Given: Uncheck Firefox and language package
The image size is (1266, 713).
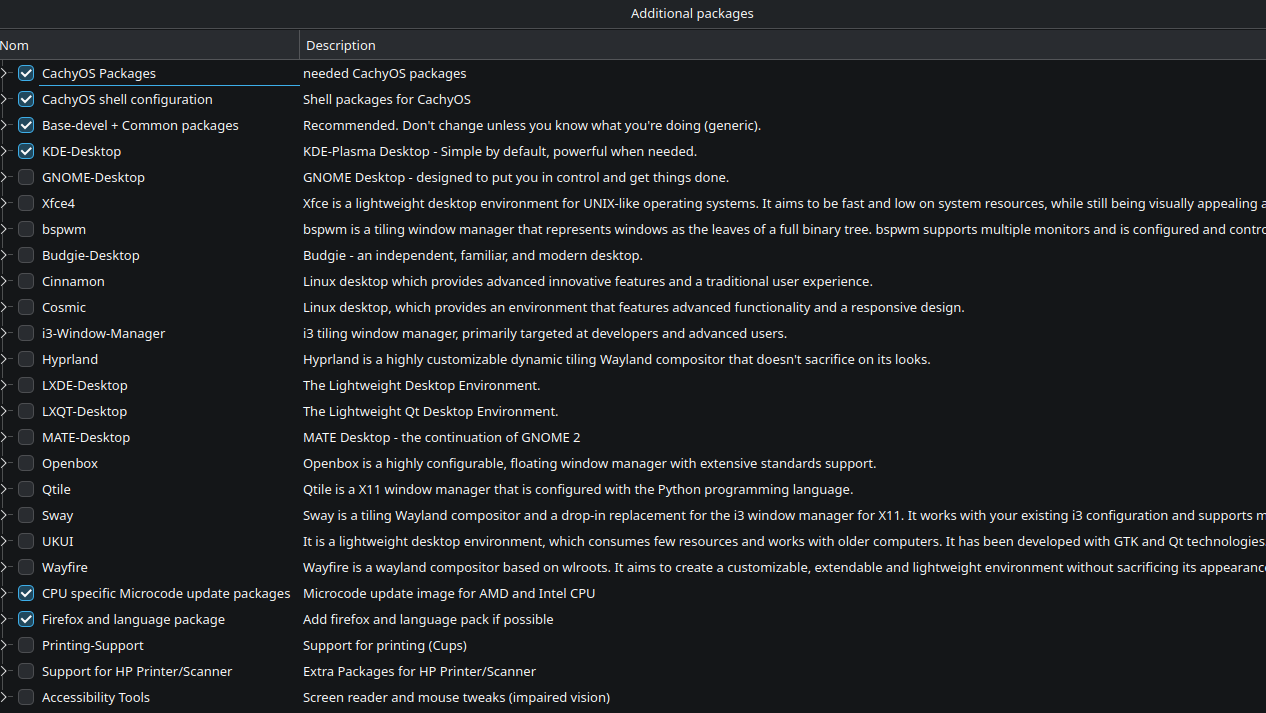Looking at the screenshot, I should click(x=26, y=619).
